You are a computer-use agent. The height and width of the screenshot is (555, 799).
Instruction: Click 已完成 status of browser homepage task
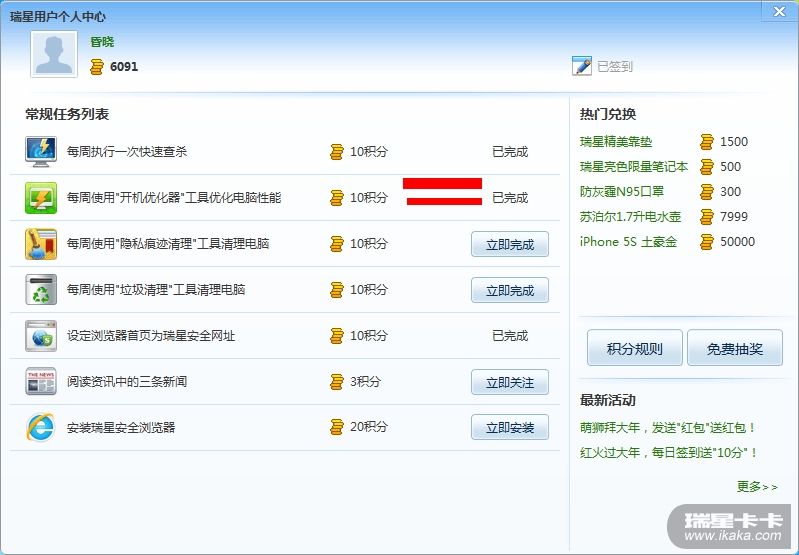coord(510,336)
